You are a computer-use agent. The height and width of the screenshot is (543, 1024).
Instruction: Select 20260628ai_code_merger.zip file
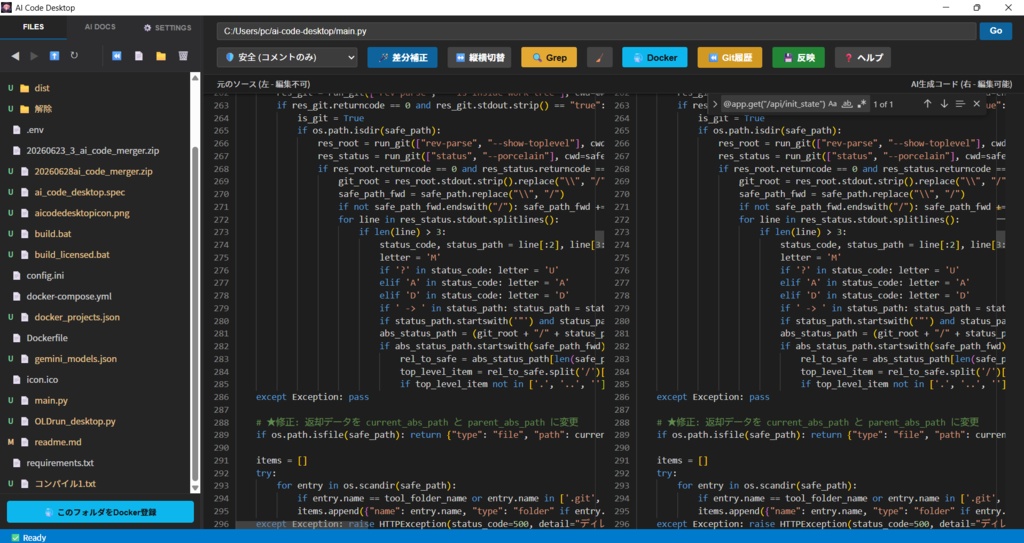click(95, 171)
